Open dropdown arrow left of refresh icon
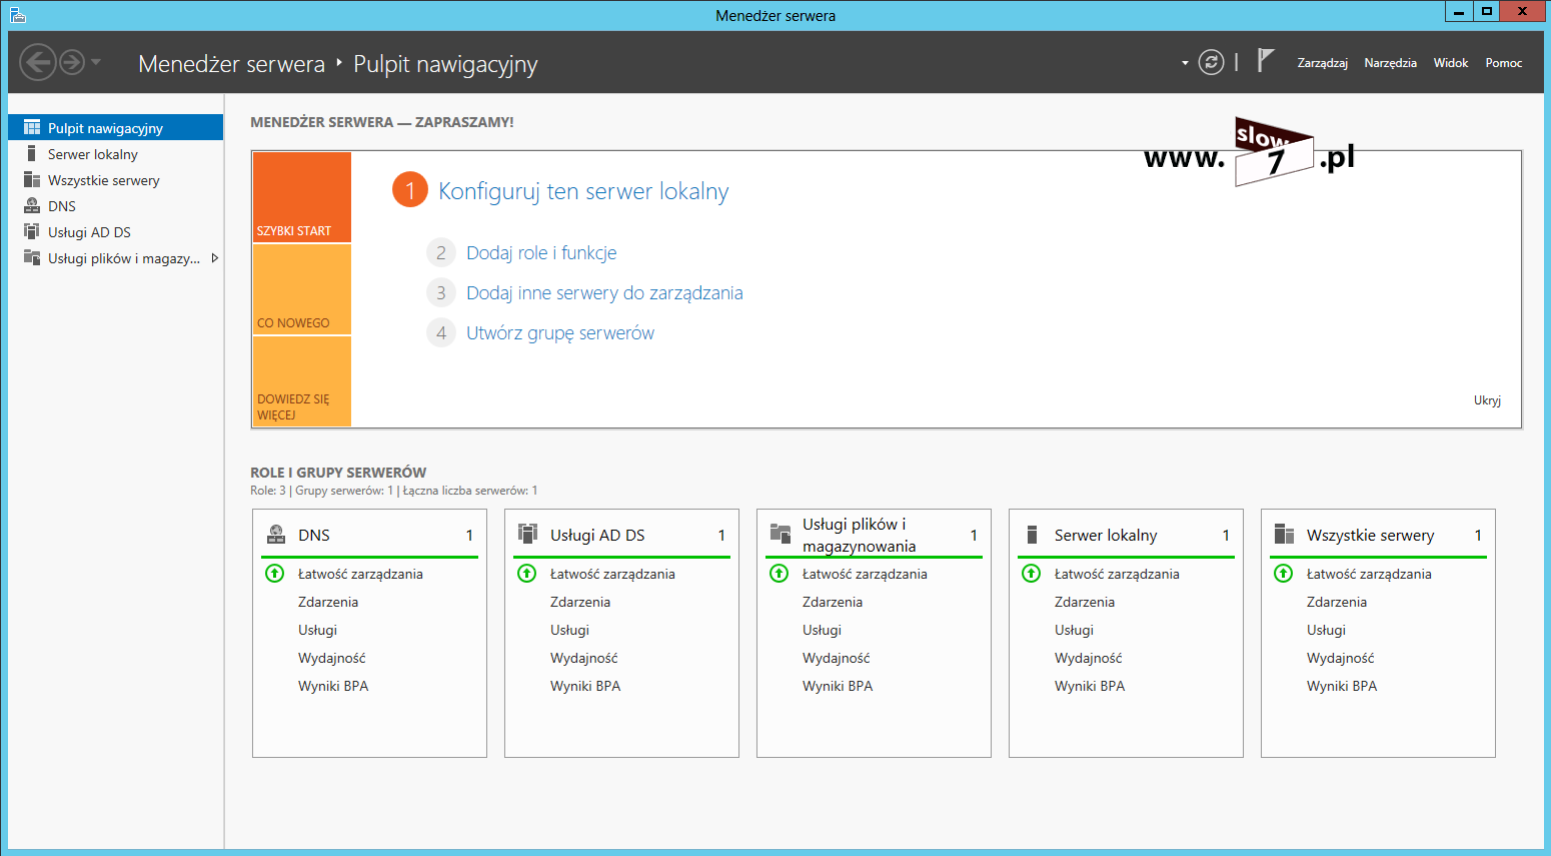 click(1185, 63)
